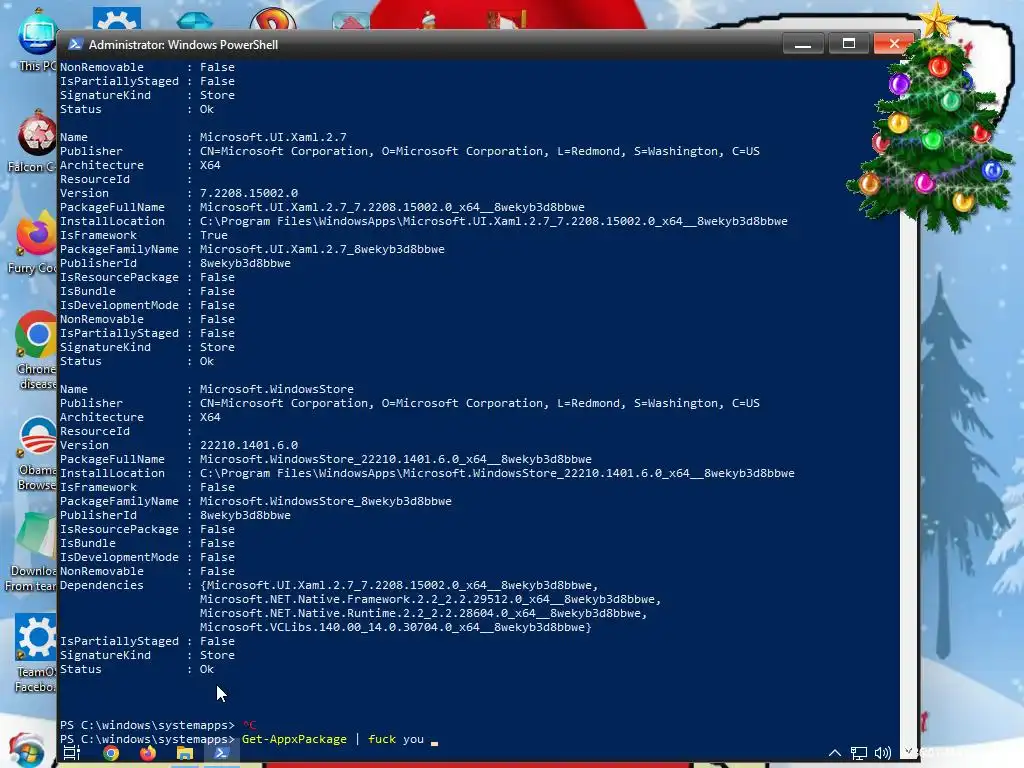Click the version value 22210.1401.6.0
This screenshot has width=1024, height=768.
[x=249, y=445]
